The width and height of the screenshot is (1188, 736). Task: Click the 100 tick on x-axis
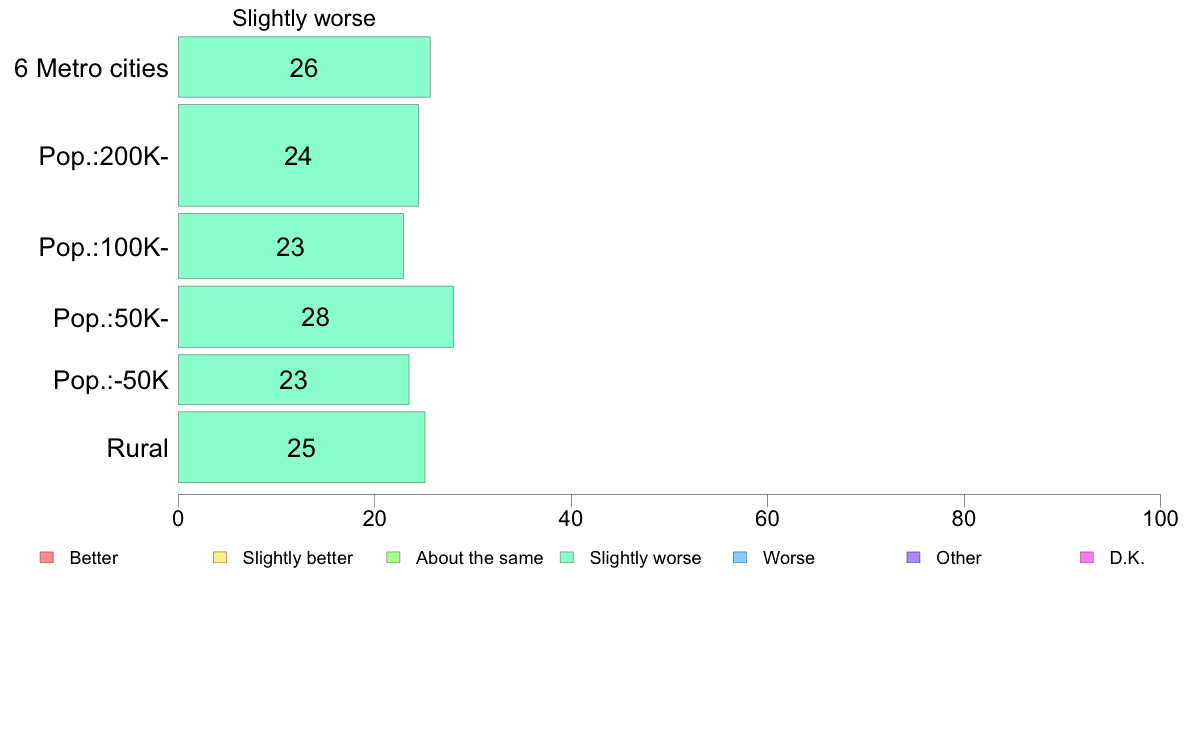(1160, 518)
